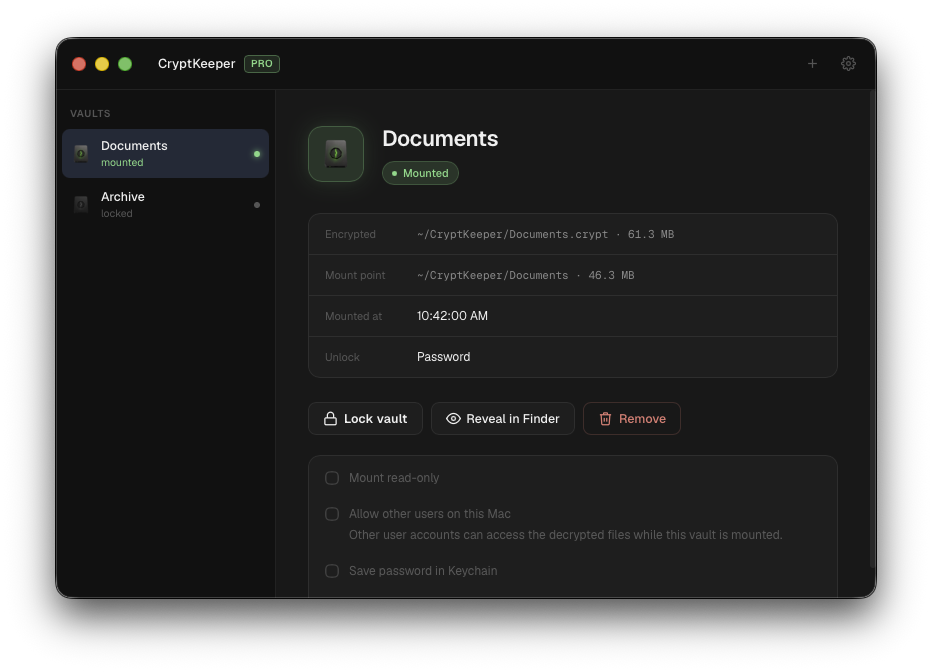The height and width of the screenshot is (672, 932).
Task: Click the padlock icon on Lock vault
Action: [330, 418]
